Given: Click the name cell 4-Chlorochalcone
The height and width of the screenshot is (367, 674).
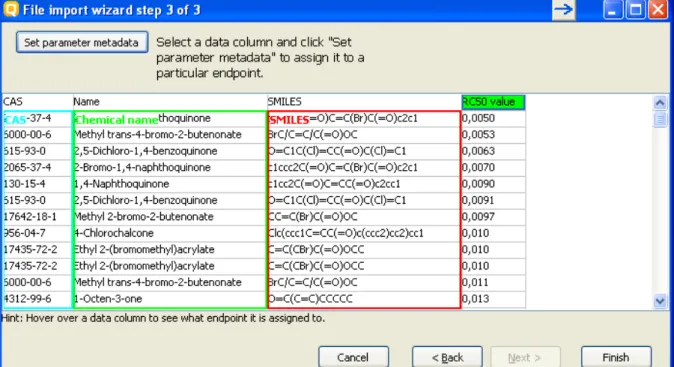Looking at the screenshot, I should [x=170, y=233].
